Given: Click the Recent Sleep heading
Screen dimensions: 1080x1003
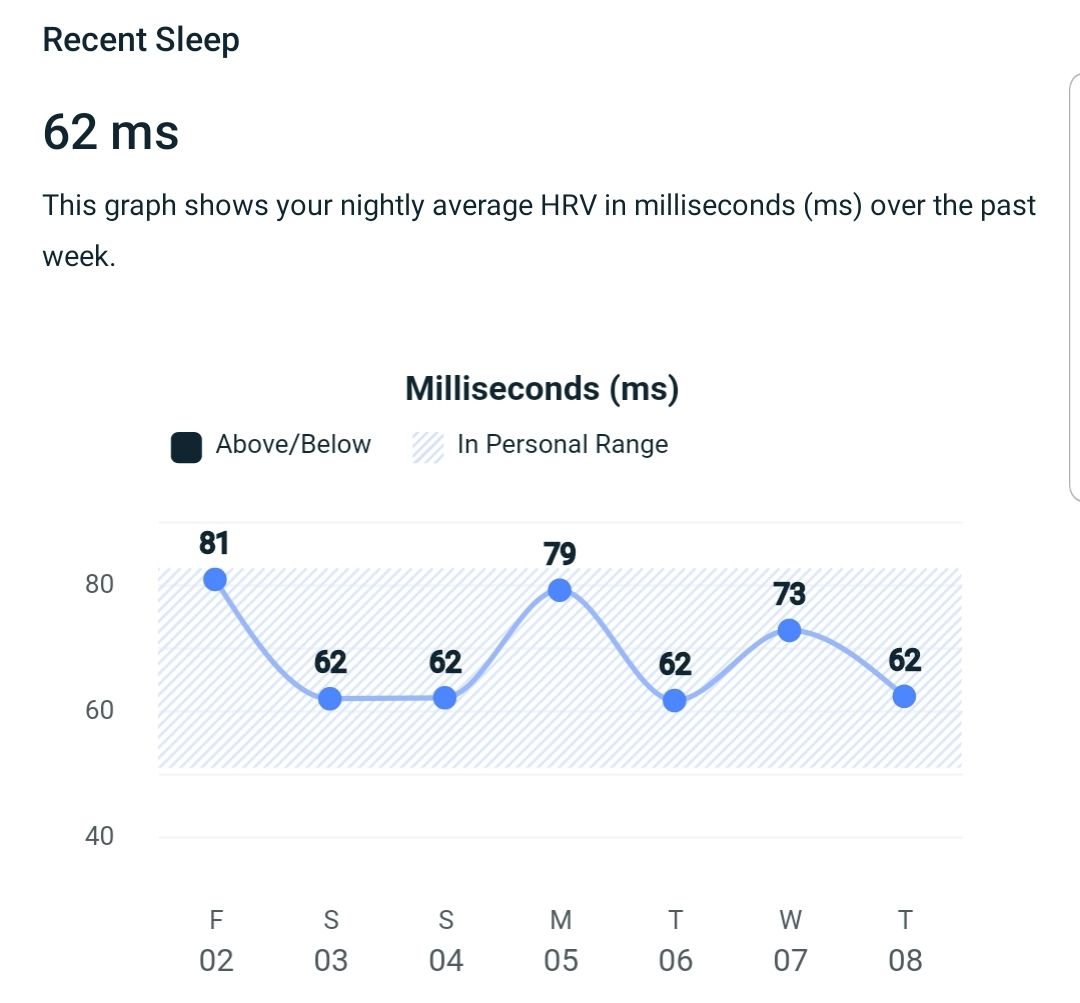Looking at the screenshot, I should (141, 41).
